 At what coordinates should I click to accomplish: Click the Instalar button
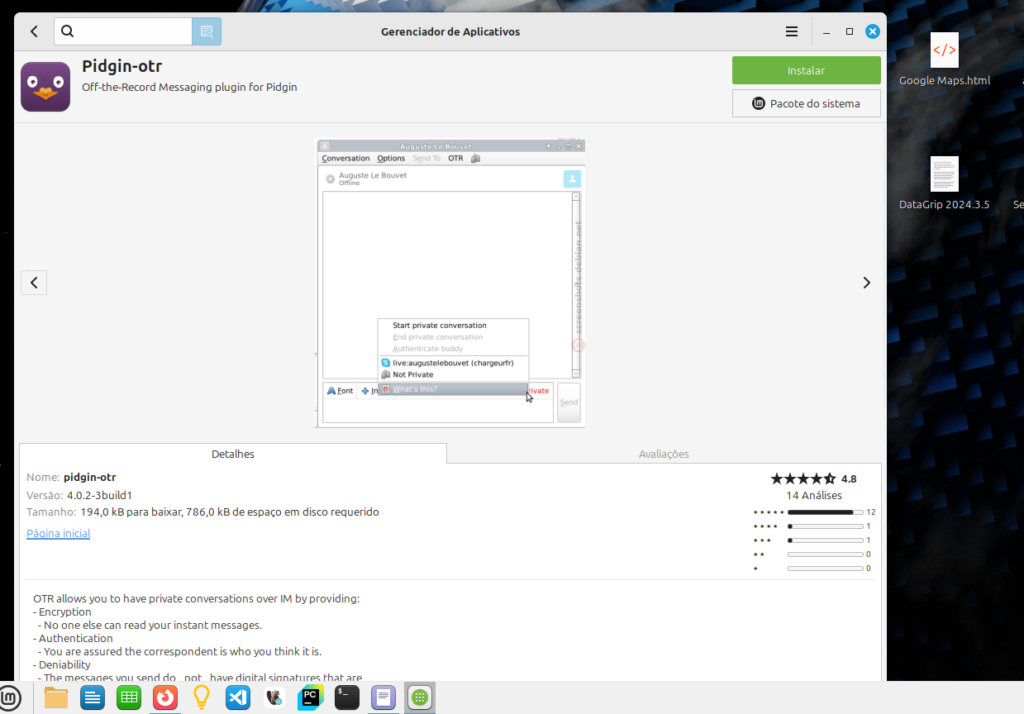(x=806, y=71)
